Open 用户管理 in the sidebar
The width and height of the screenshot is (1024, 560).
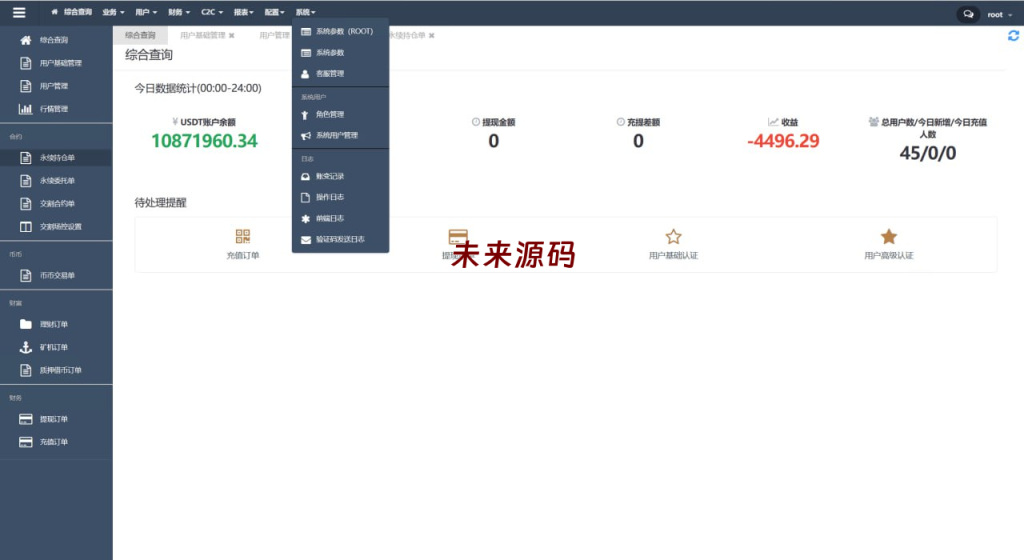click(56, 86)
